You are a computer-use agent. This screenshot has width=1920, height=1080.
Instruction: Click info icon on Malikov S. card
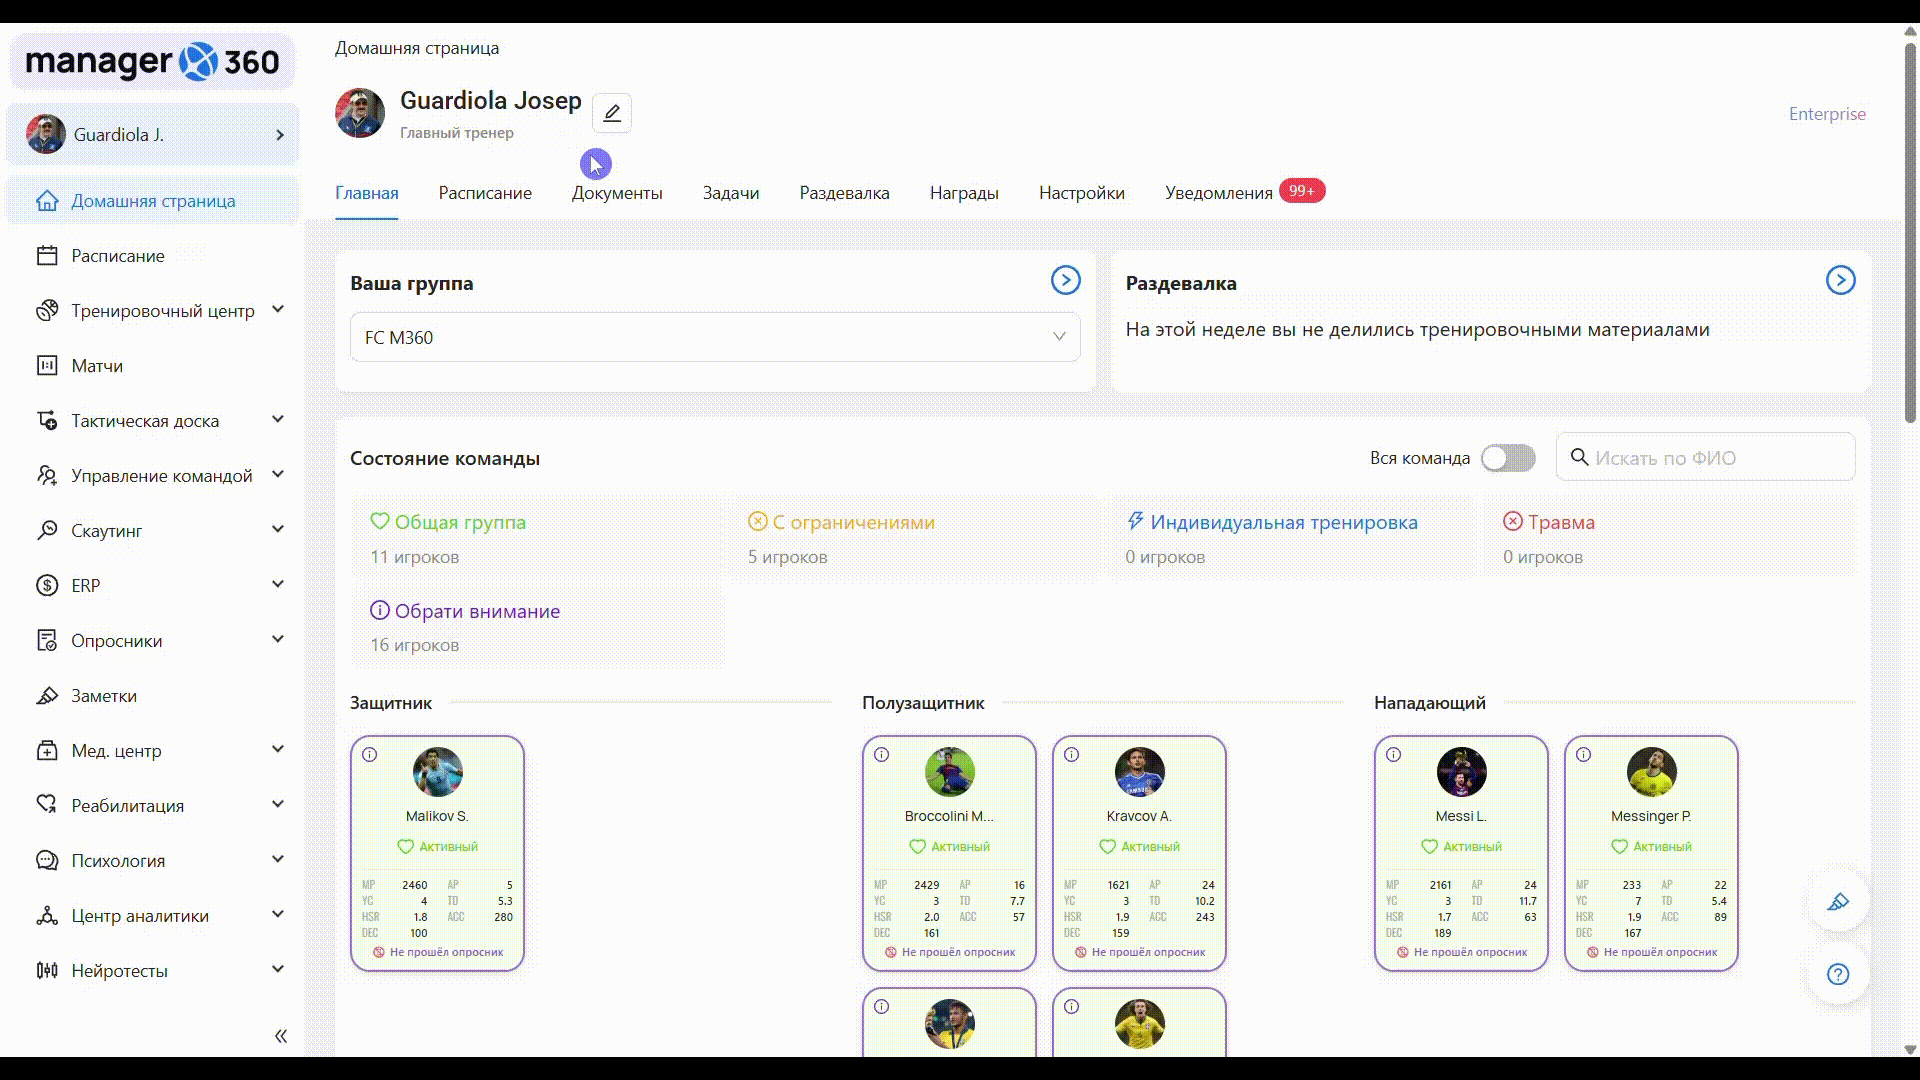tap(370, 755)
